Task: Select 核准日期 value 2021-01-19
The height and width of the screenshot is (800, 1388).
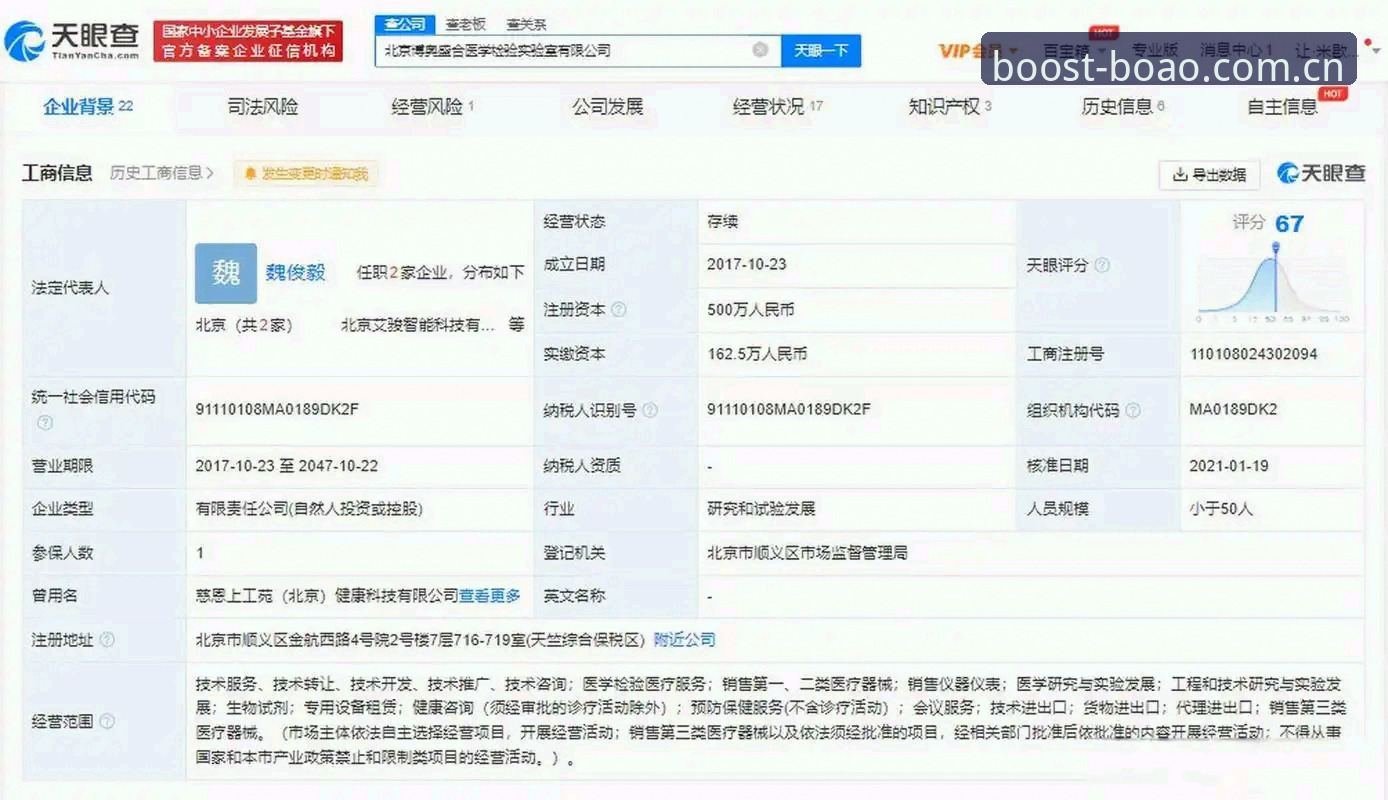Action: tap(1230, 466)
